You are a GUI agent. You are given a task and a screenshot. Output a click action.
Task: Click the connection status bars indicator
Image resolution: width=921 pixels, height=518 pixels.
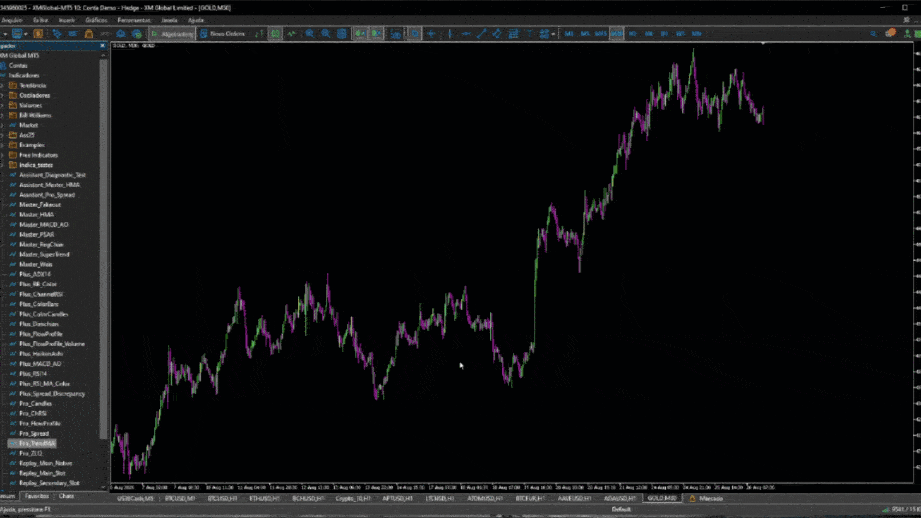pyautogui.click(x=886, y=510)
